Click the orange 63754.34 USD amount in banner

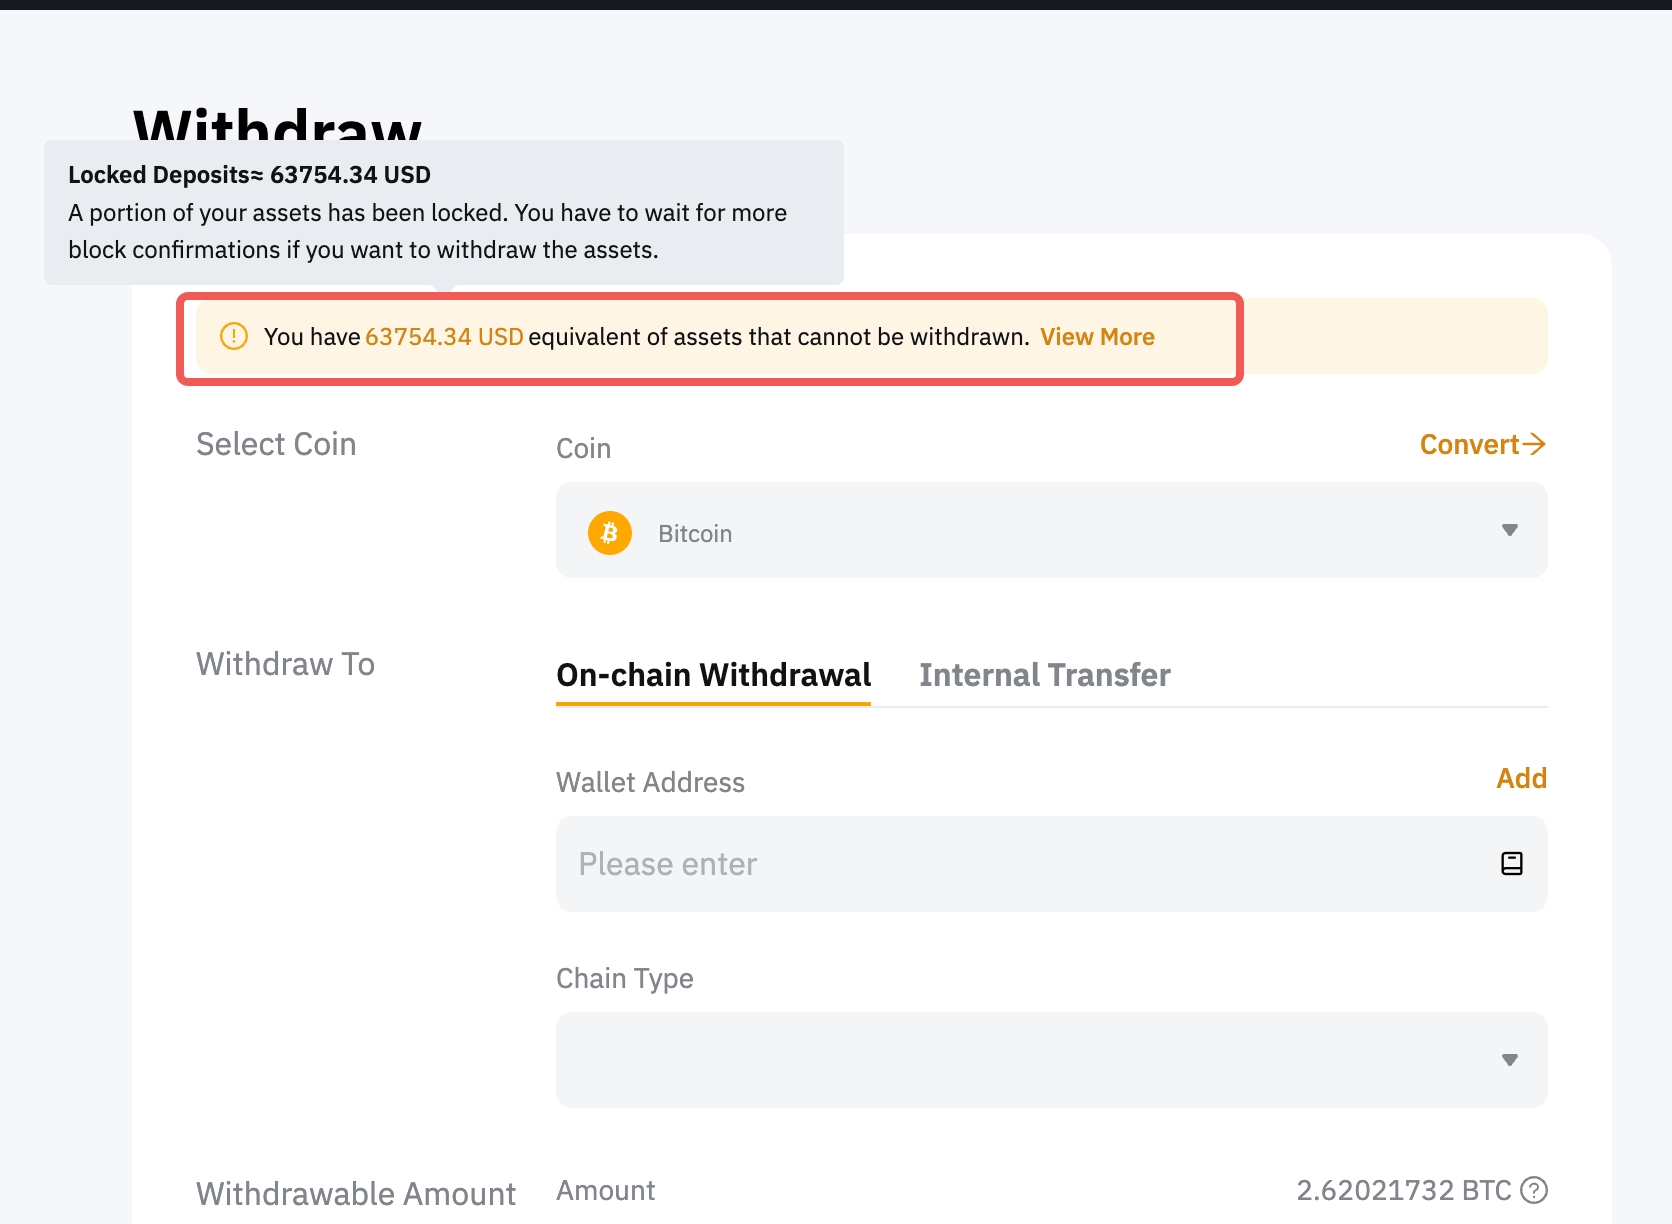pyautogui.click(x=444, y=337)
